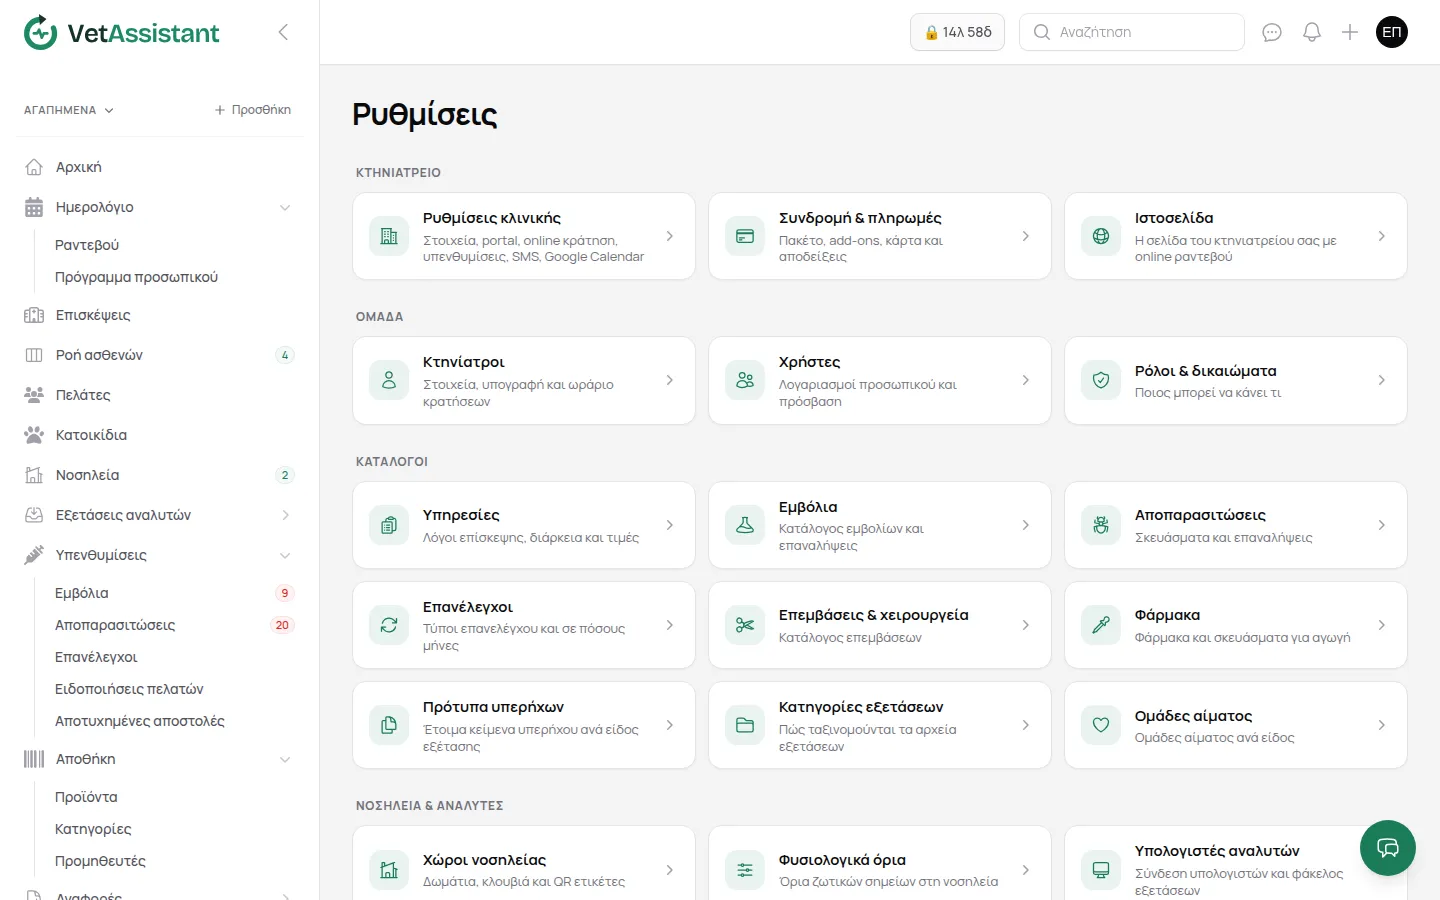Click the house icon beside Αρχική
Viewport: 1440px width, 900px height.
(x=34, y=167)
